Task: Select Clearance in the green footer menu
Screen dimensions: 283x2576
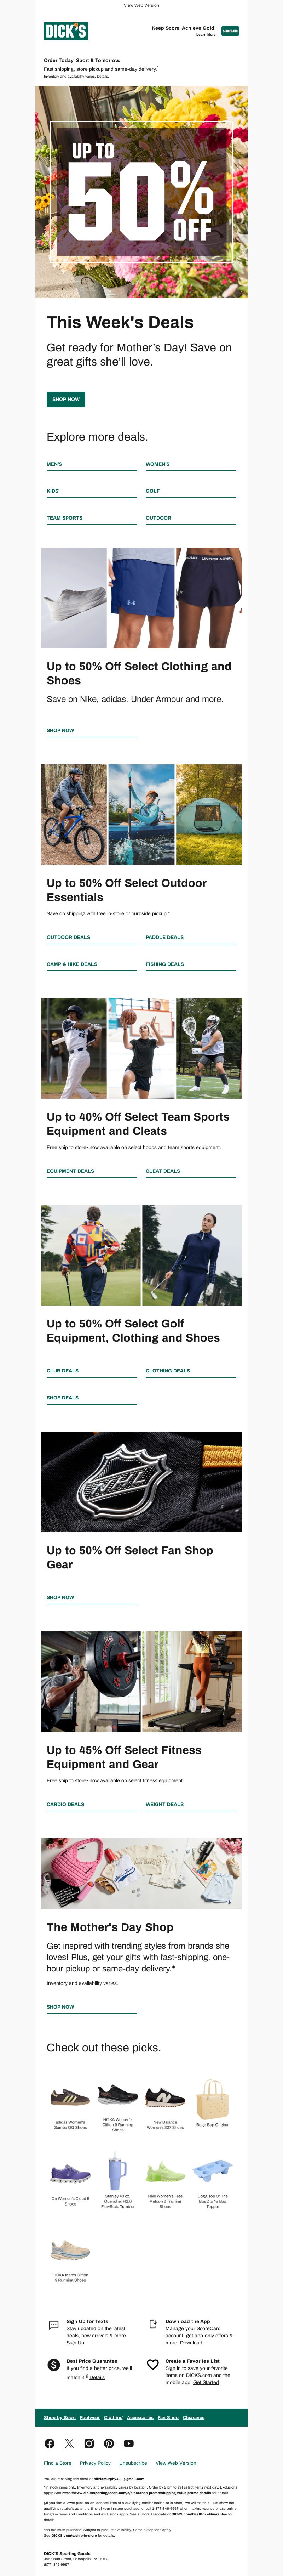Action: 194,2417
